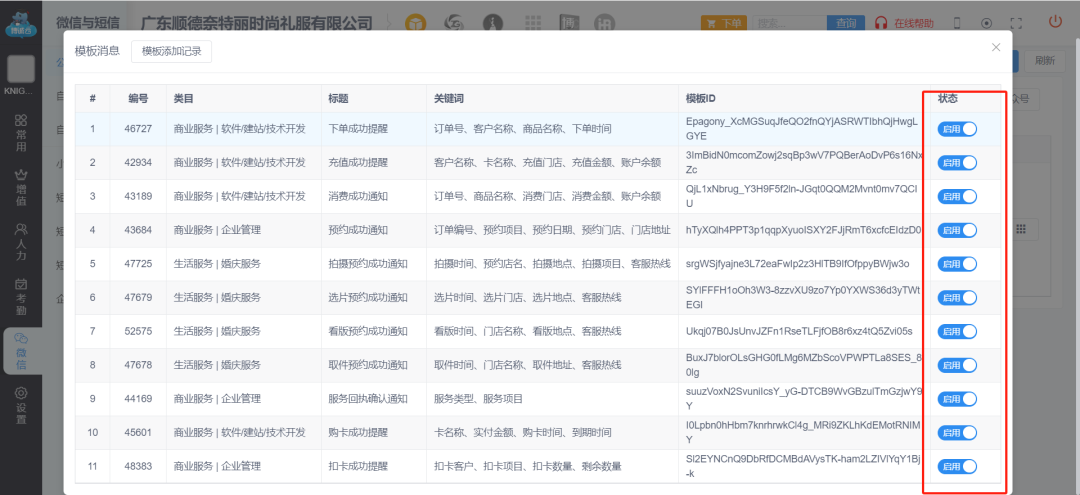Open the 设置 settings gear
The image size is (1080, 495).
tap(21, 406)
